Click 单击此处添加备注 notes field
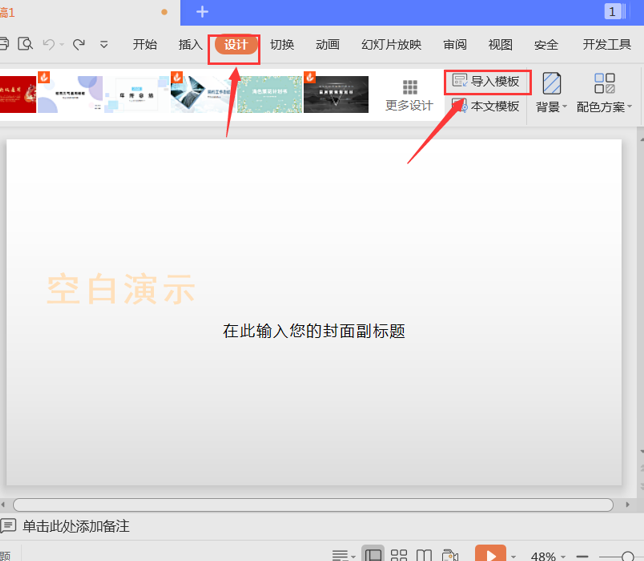The height and width of the screenshot is (561, 644). [76, 526]
